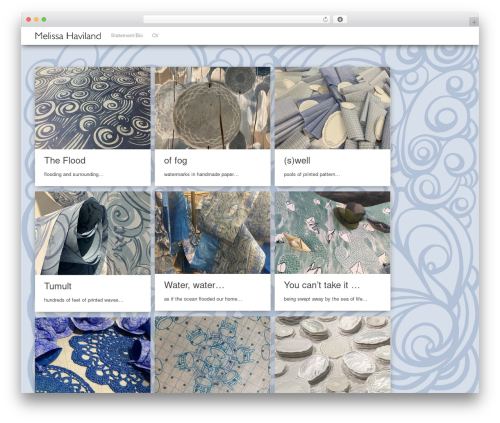Open a new tab with plus button
Viewport: 500px width, 423px height.
(474, 22)
